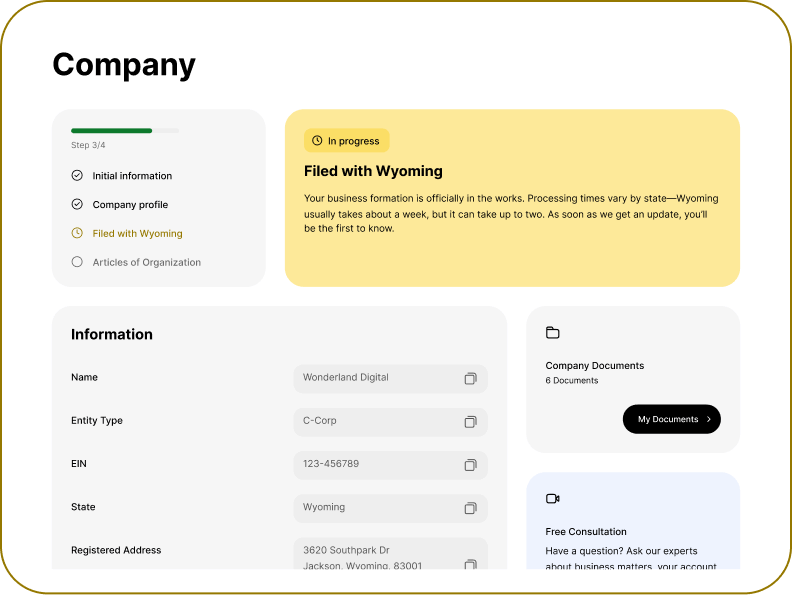792x595 pixels.
Task: Copy the State field value
Action: coord(470,508)
